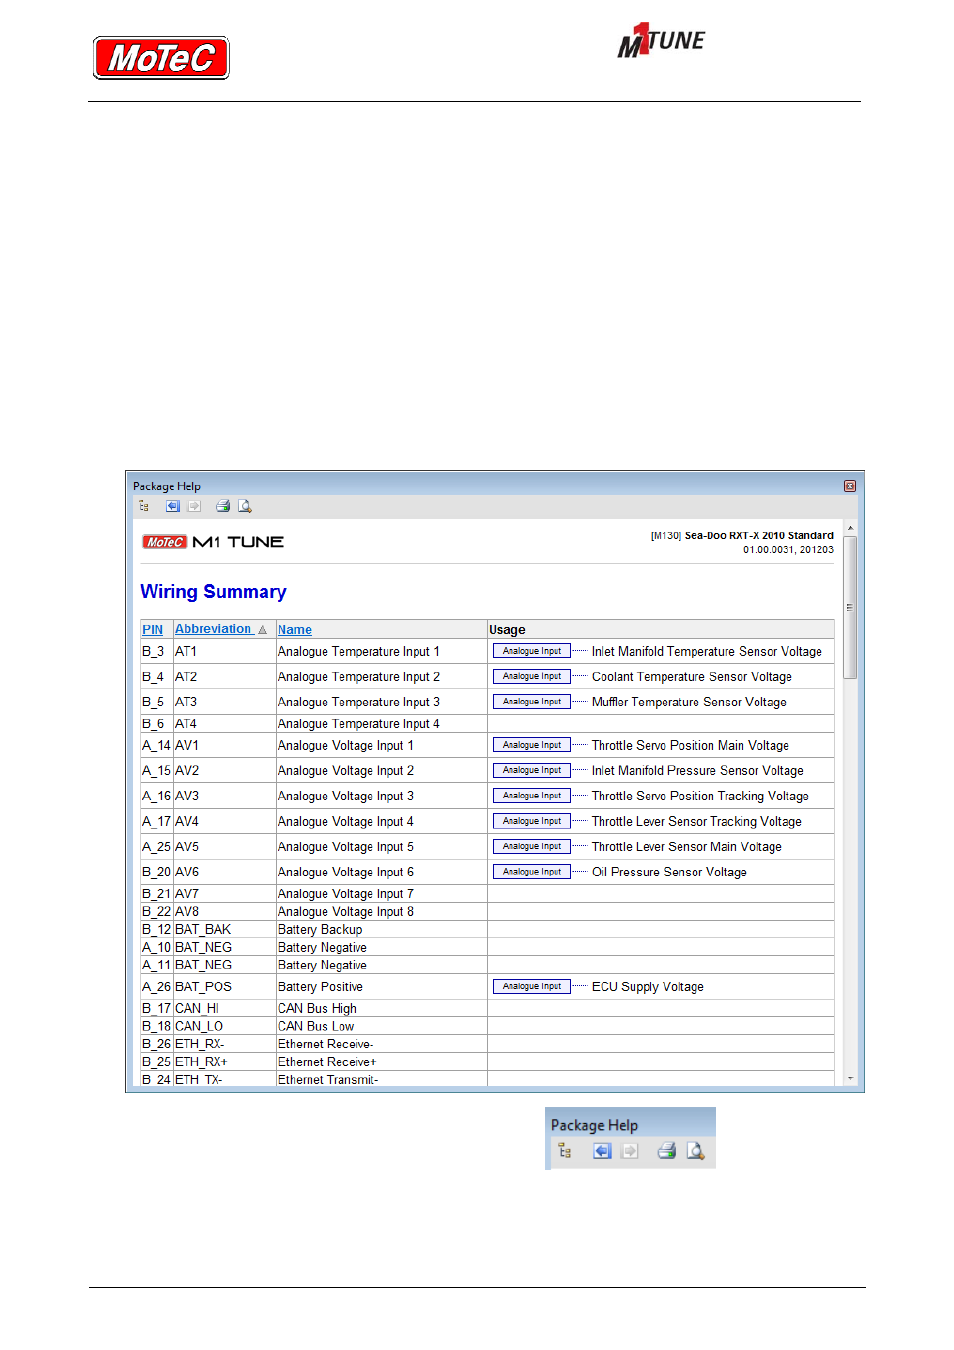Screen dimensions: 954x1350
Task: Click the A_14 pin cell
Action: 156,746
